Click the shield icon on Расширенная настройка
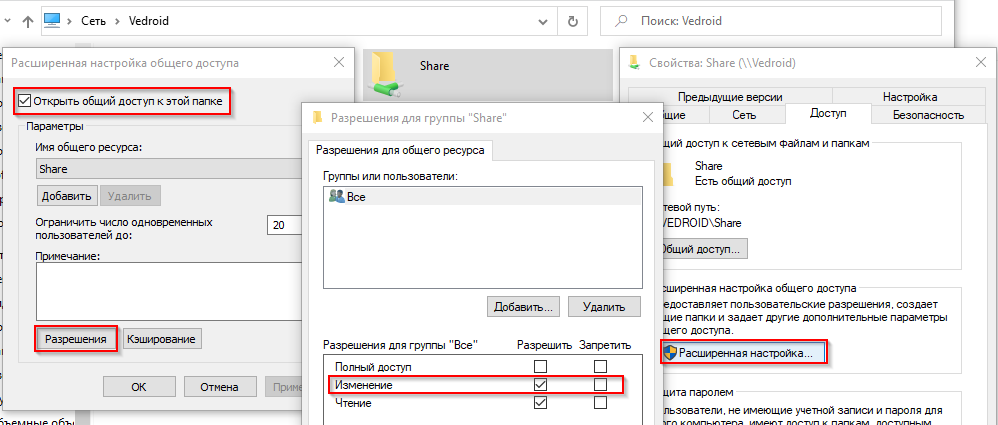This screenshot has width=998, height=425. point(669,352)
